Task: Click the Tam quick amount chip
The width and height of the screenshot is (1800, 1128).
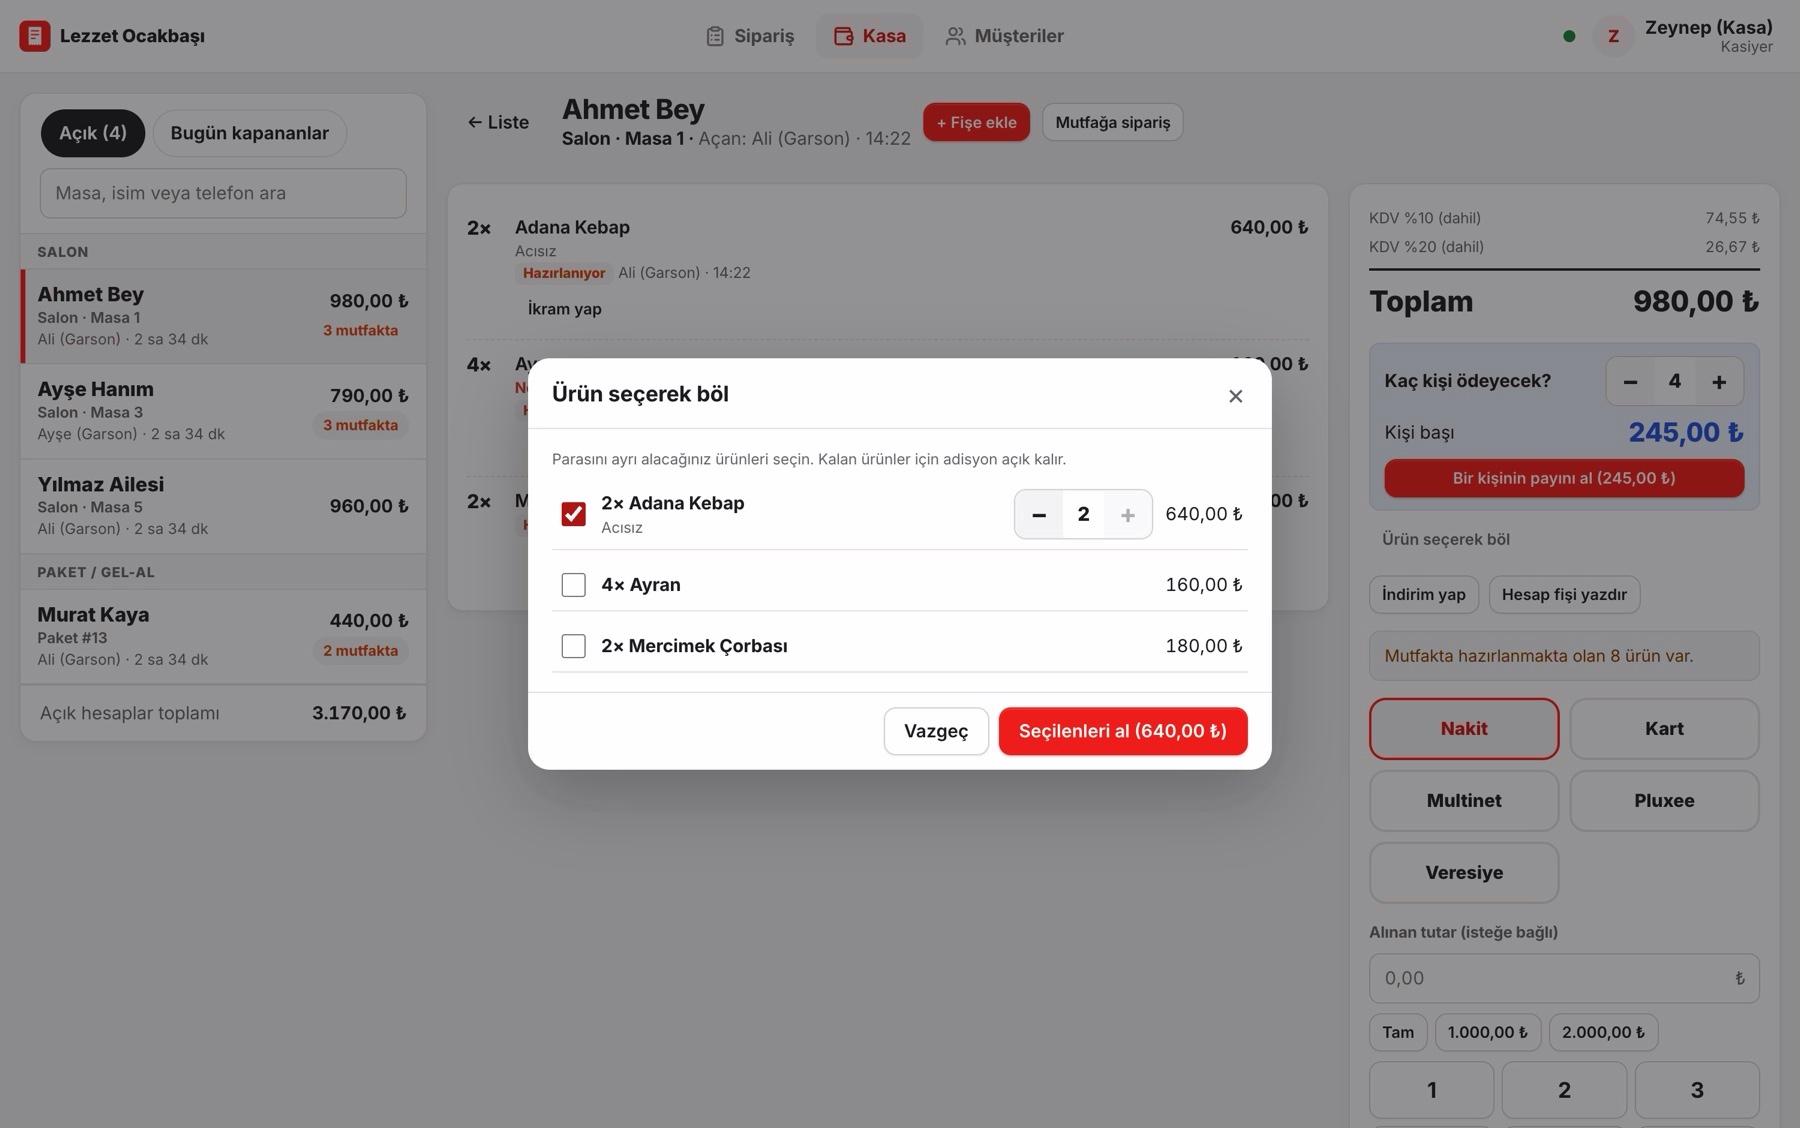Action: coord(1398,1032)
